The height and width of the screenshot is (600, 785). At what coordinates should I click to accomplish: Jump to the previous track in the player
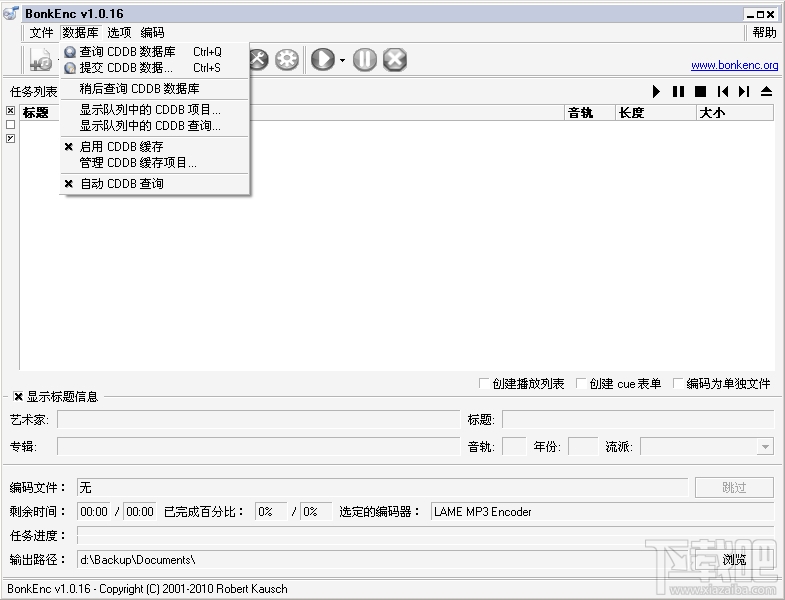tap(722, 92)
